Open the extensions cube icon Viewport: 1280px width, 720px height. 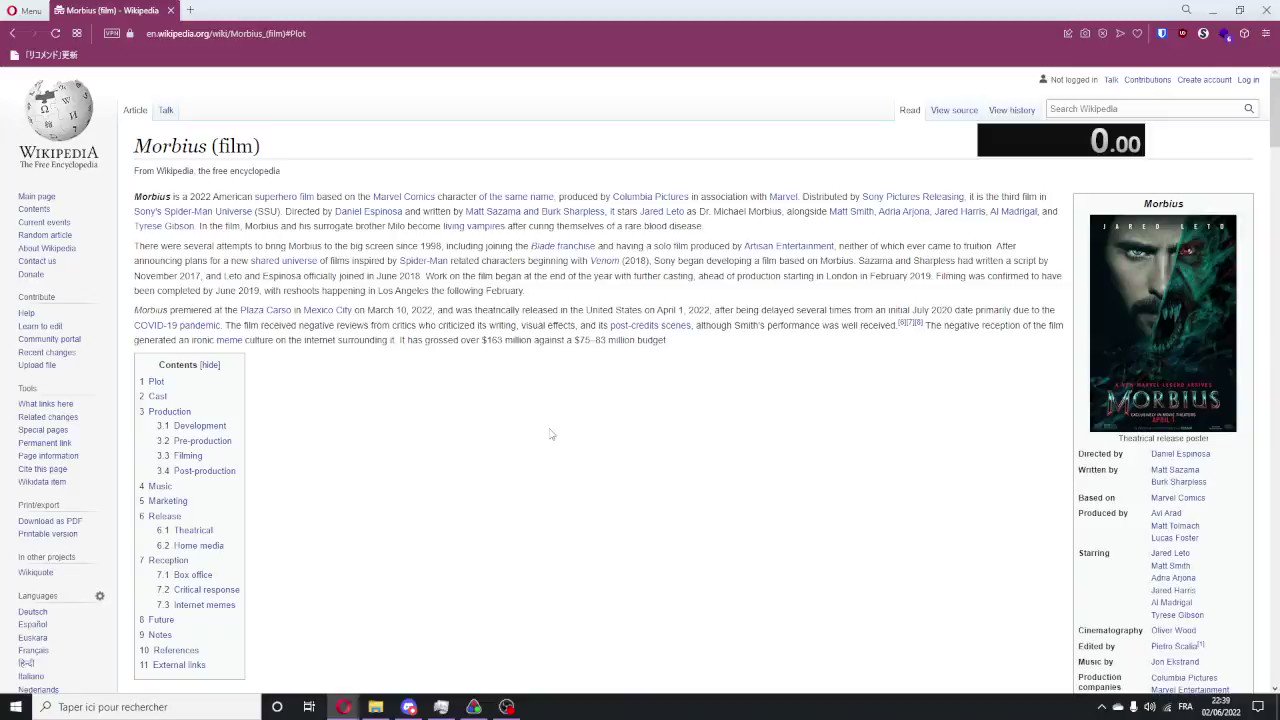coord(1244,33)
